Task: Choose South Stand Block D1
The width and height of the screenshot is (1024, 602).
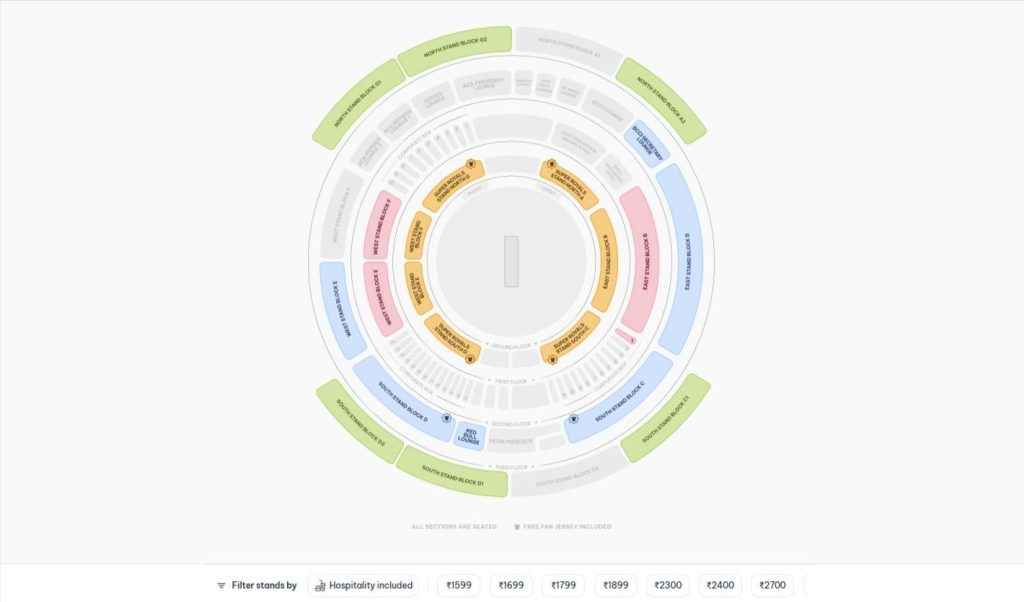Action: click(452, 470)
